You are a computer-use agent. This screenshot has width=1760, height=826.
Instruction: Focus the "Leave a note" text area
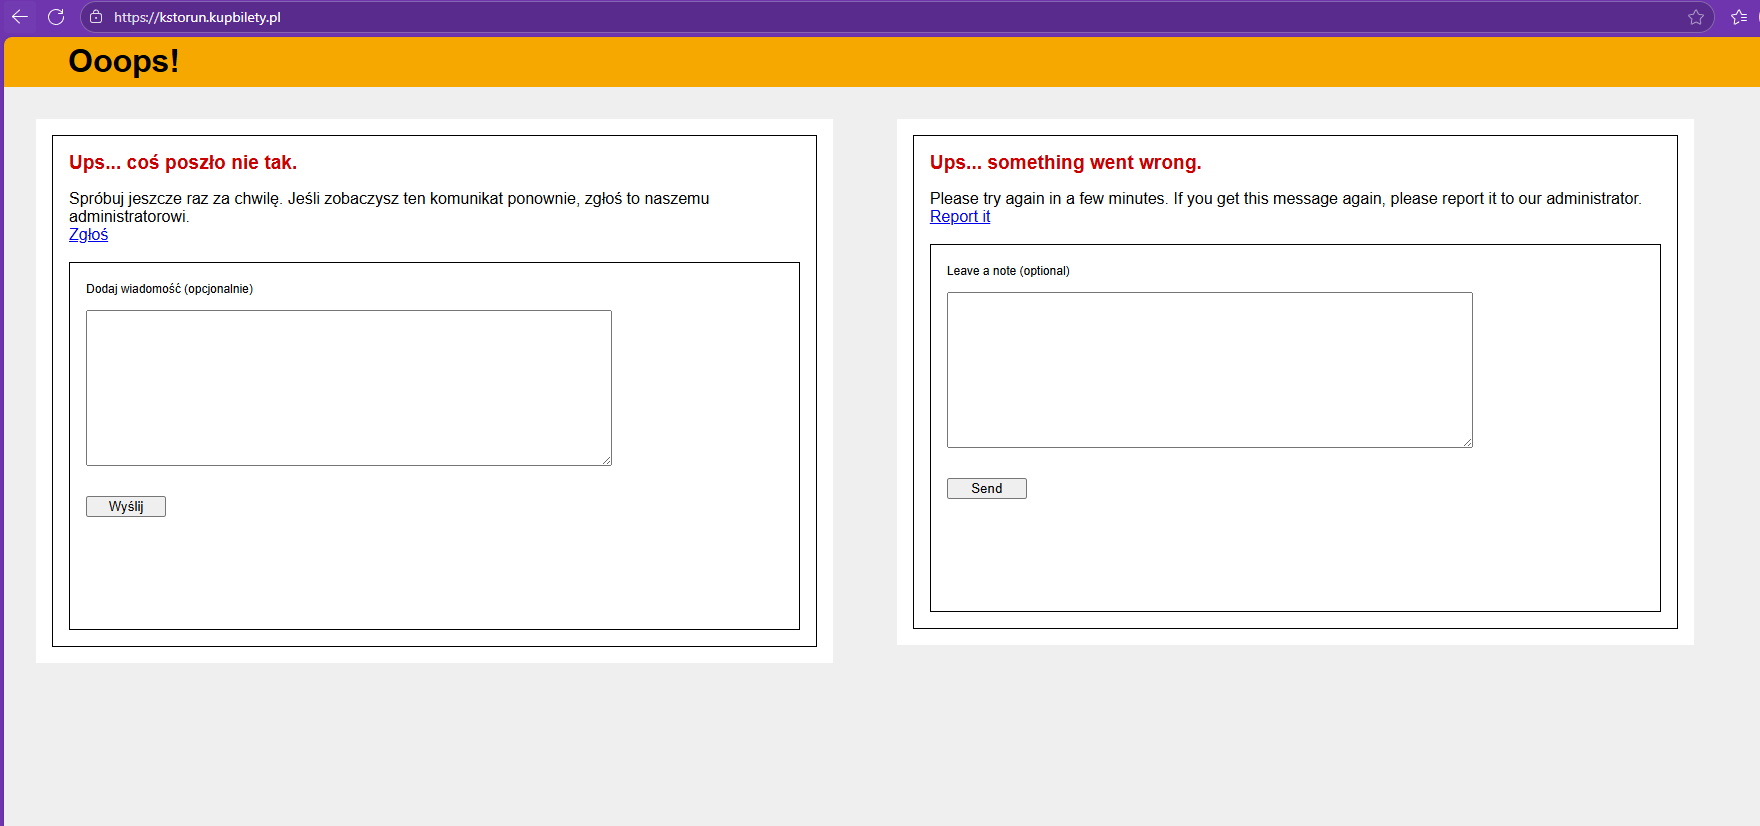tap(1209, 369)
